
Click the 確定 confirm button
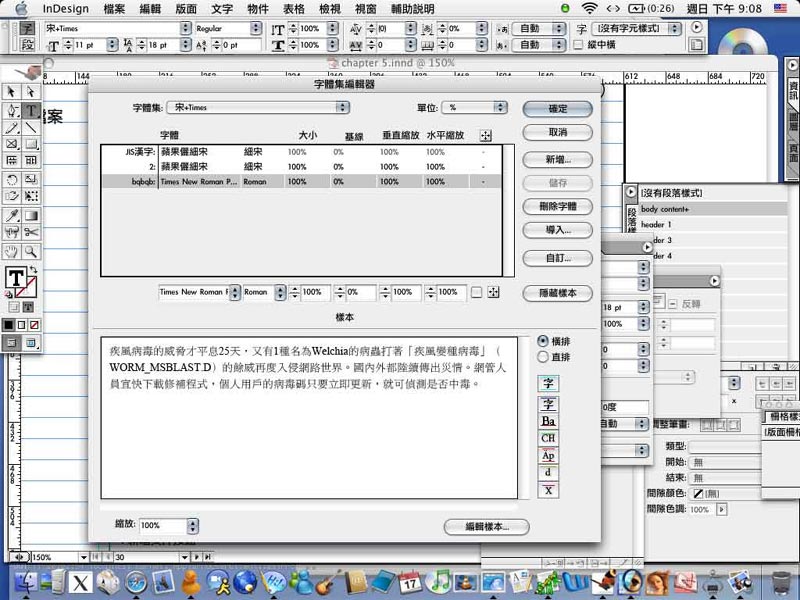tap(557, 108)
